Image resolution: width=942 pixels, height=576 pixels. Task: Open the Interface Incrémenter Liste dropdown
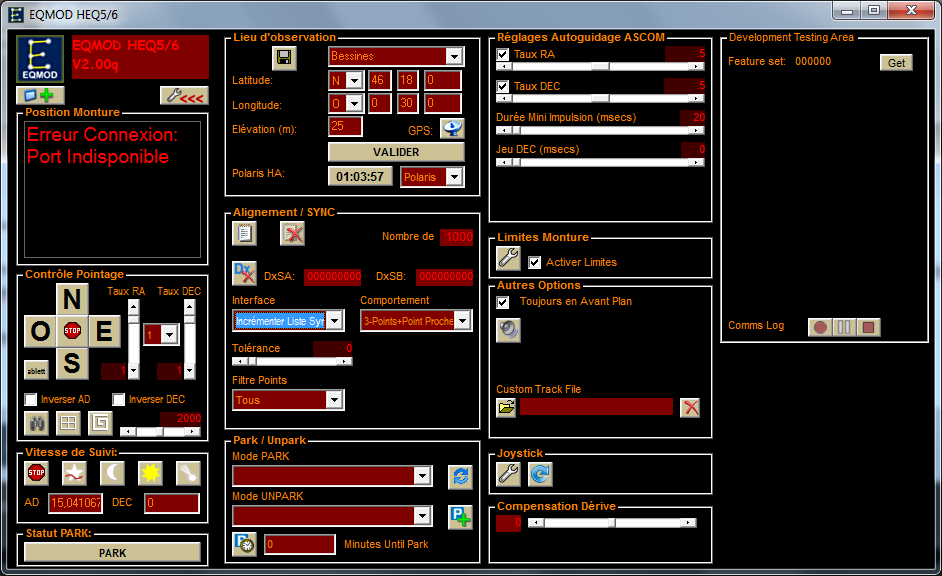click(x=335, y=321)
